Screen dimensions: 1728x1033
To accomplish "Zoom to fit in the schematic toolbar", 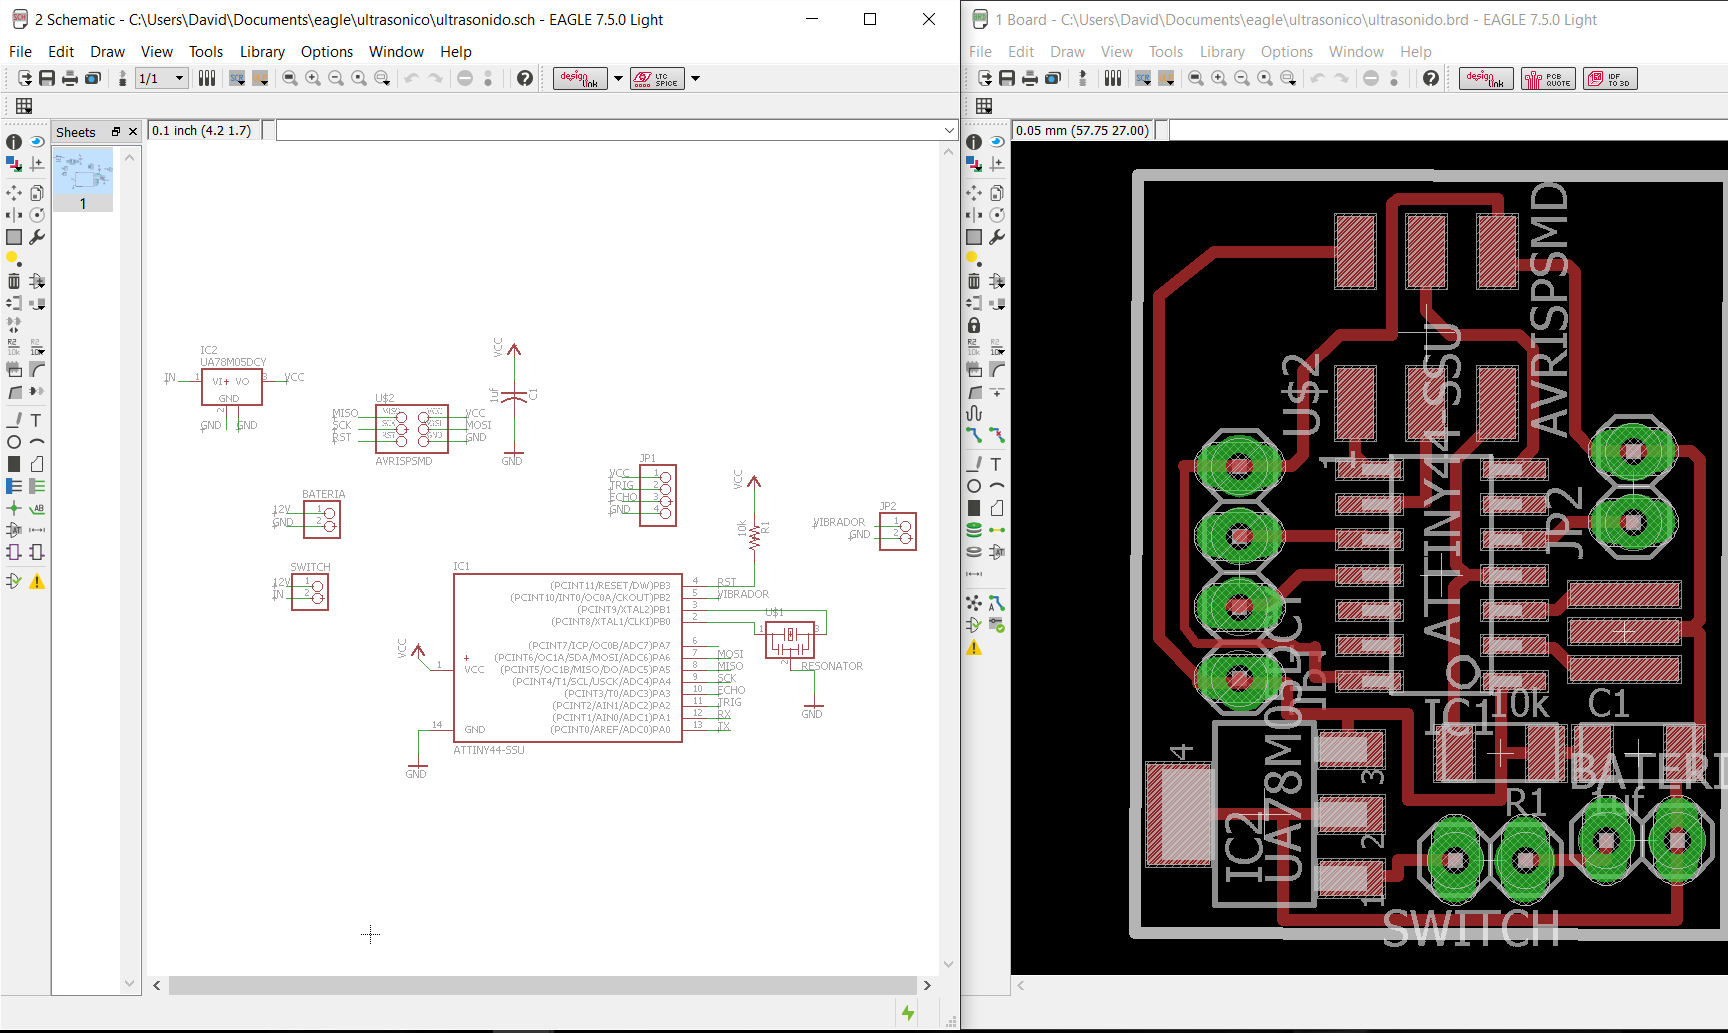I will 290,78.
